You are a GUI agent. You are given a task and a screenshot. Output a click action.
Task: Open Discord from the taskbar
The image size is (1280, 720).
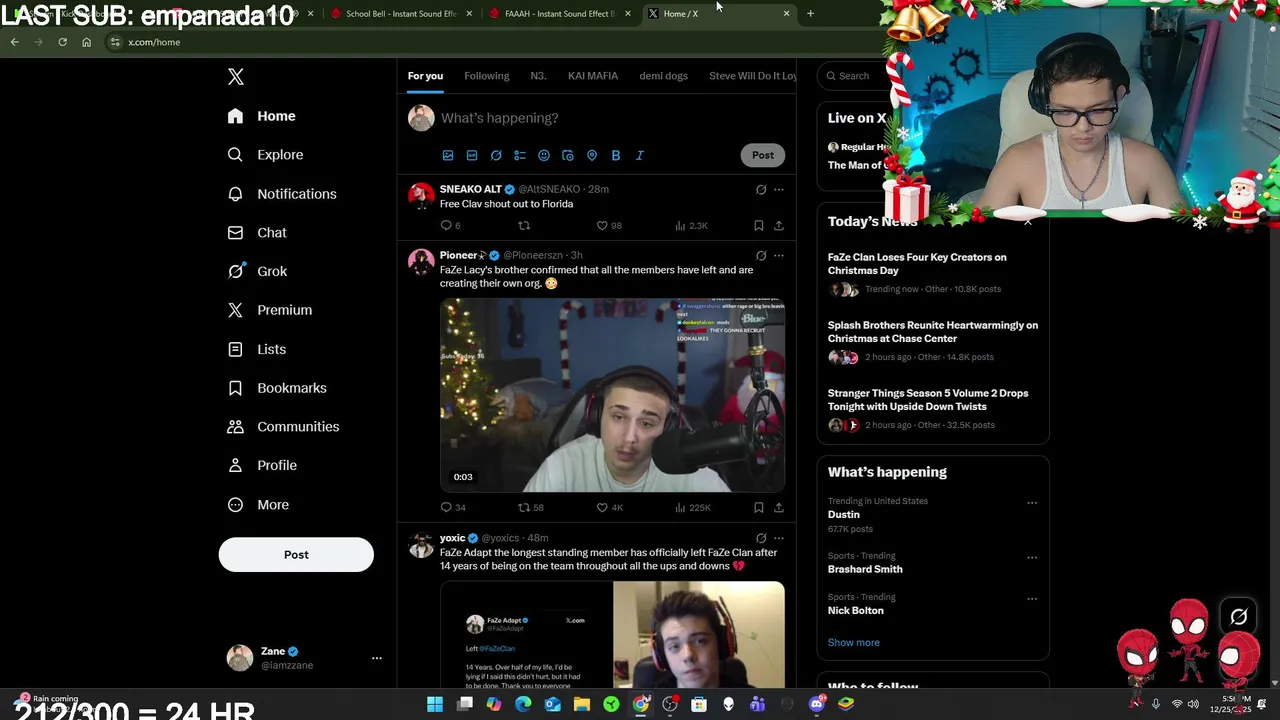click(x=817, y=704)
